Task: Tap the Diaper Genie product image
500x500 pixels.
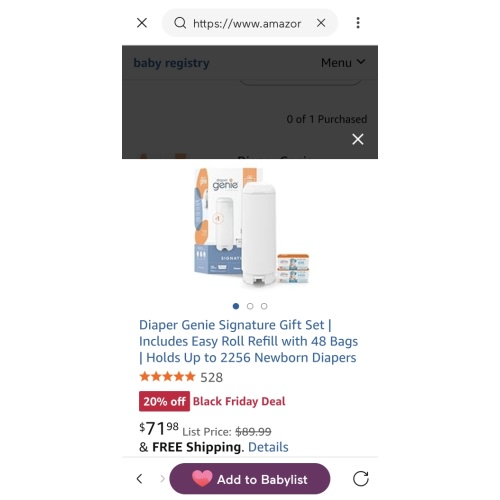Action: 252,227
